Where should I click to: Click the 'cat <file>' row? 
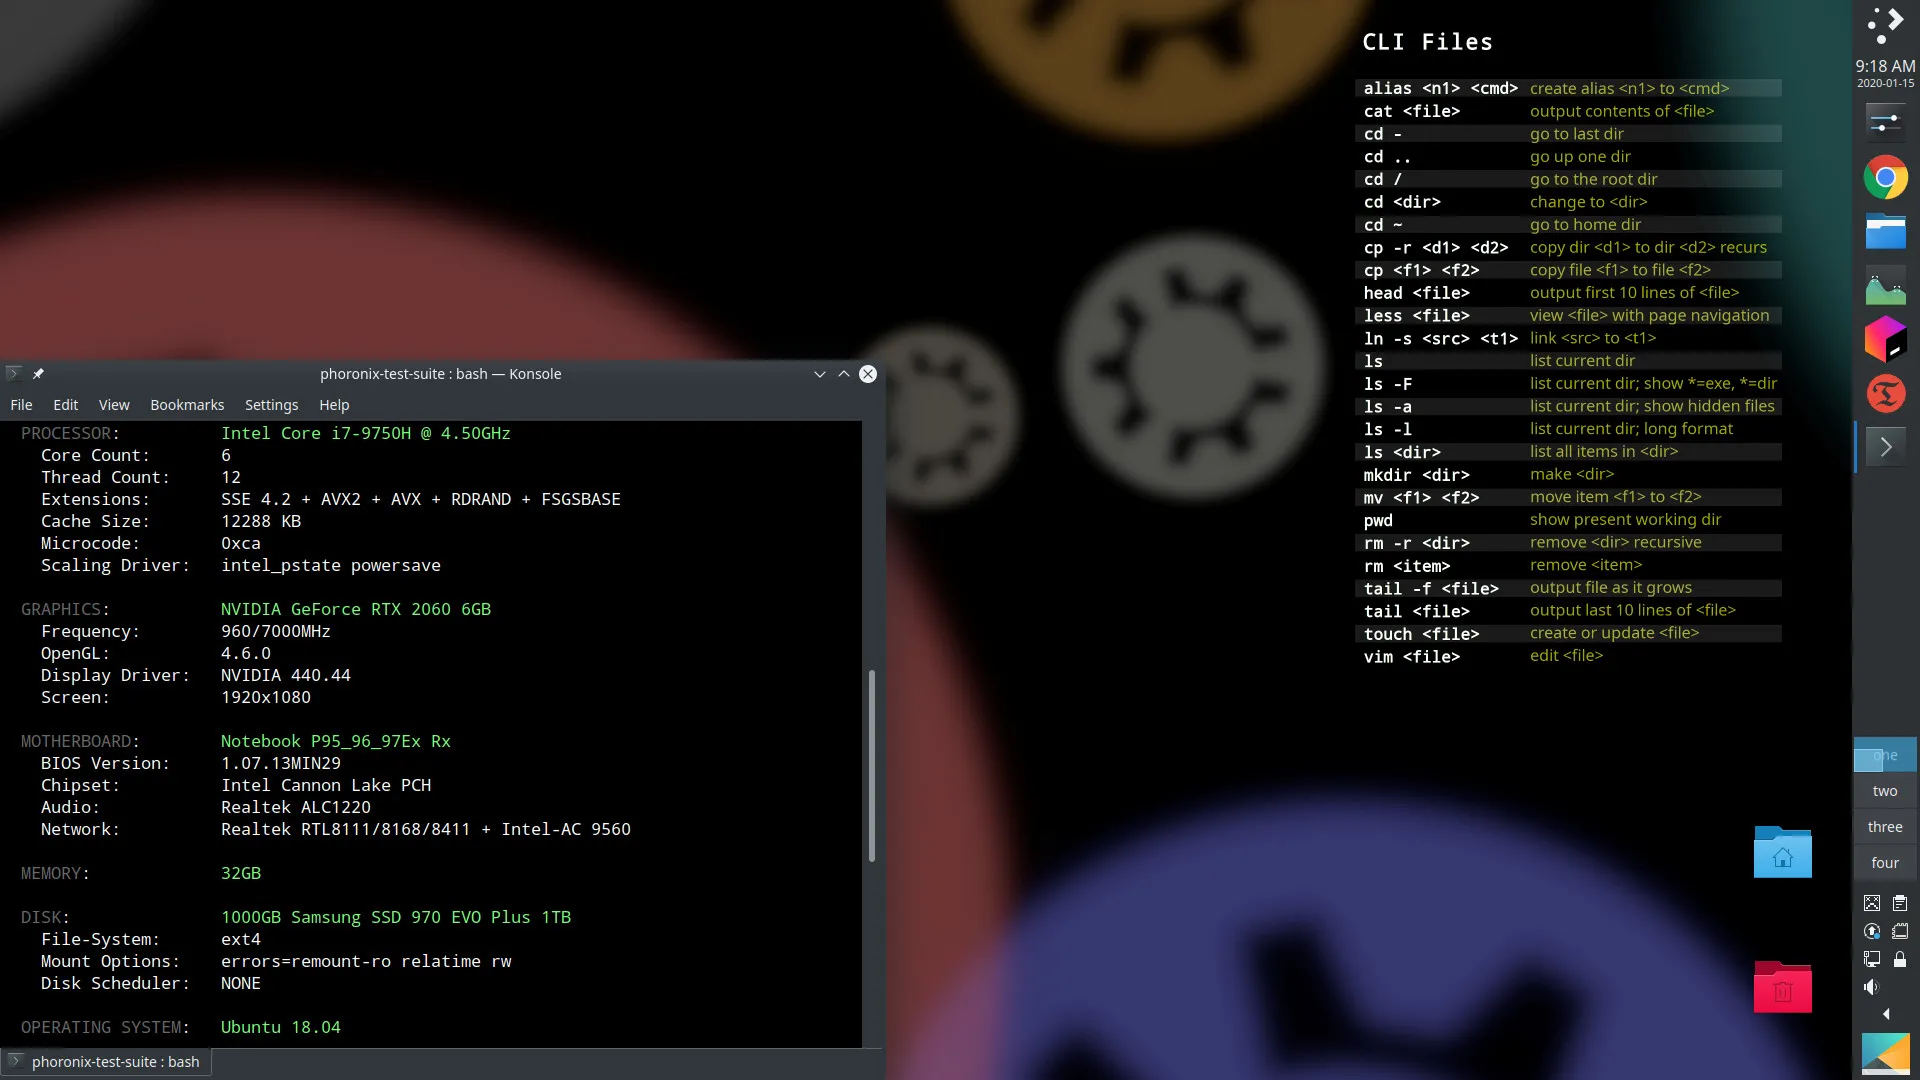pos(1568,111)
